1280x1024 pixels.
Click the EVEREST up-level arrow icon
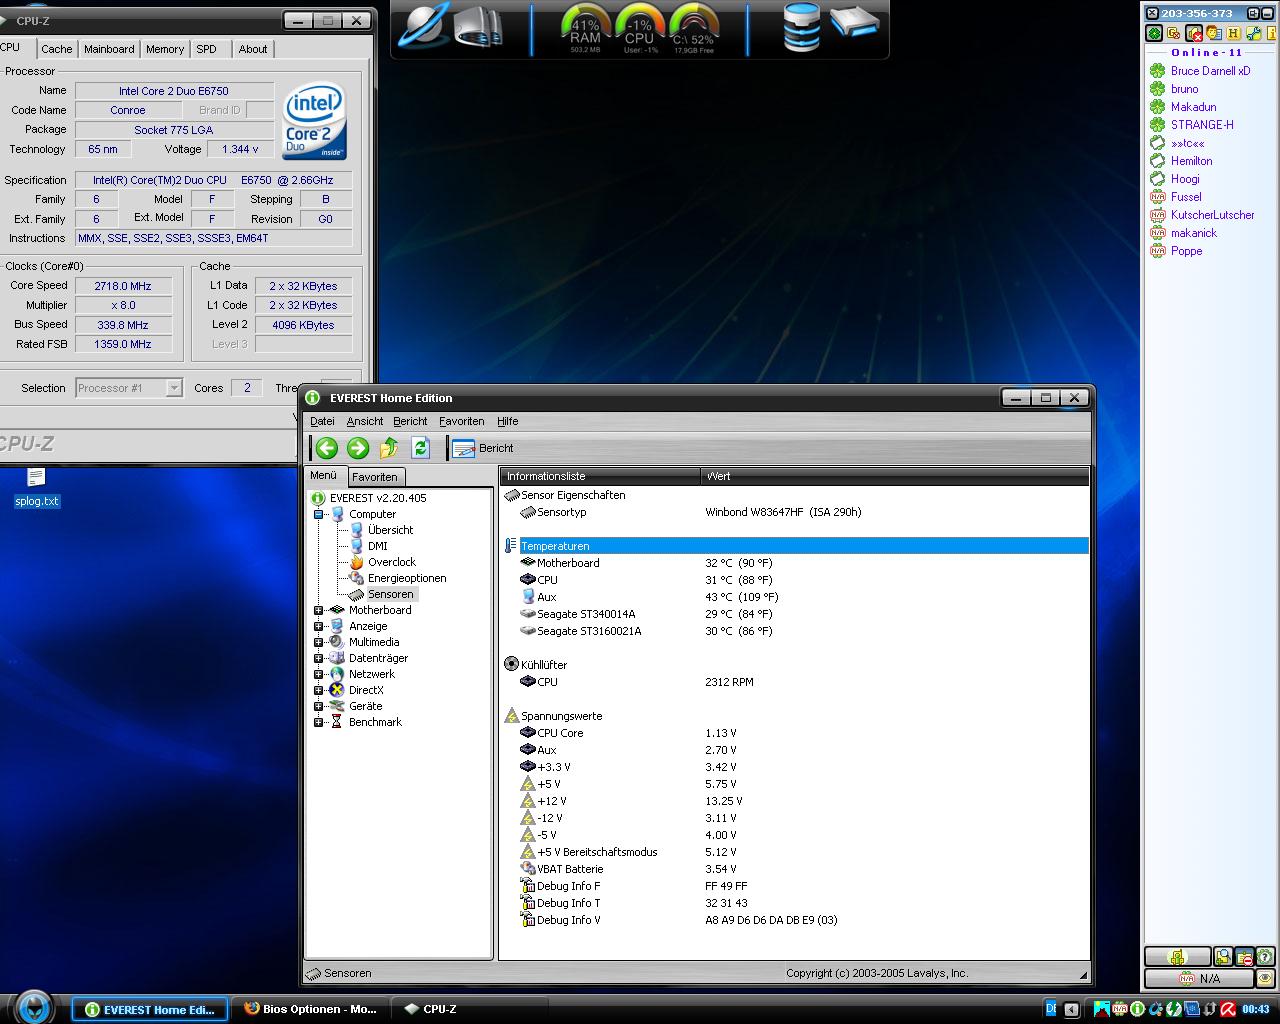point(389,448)
